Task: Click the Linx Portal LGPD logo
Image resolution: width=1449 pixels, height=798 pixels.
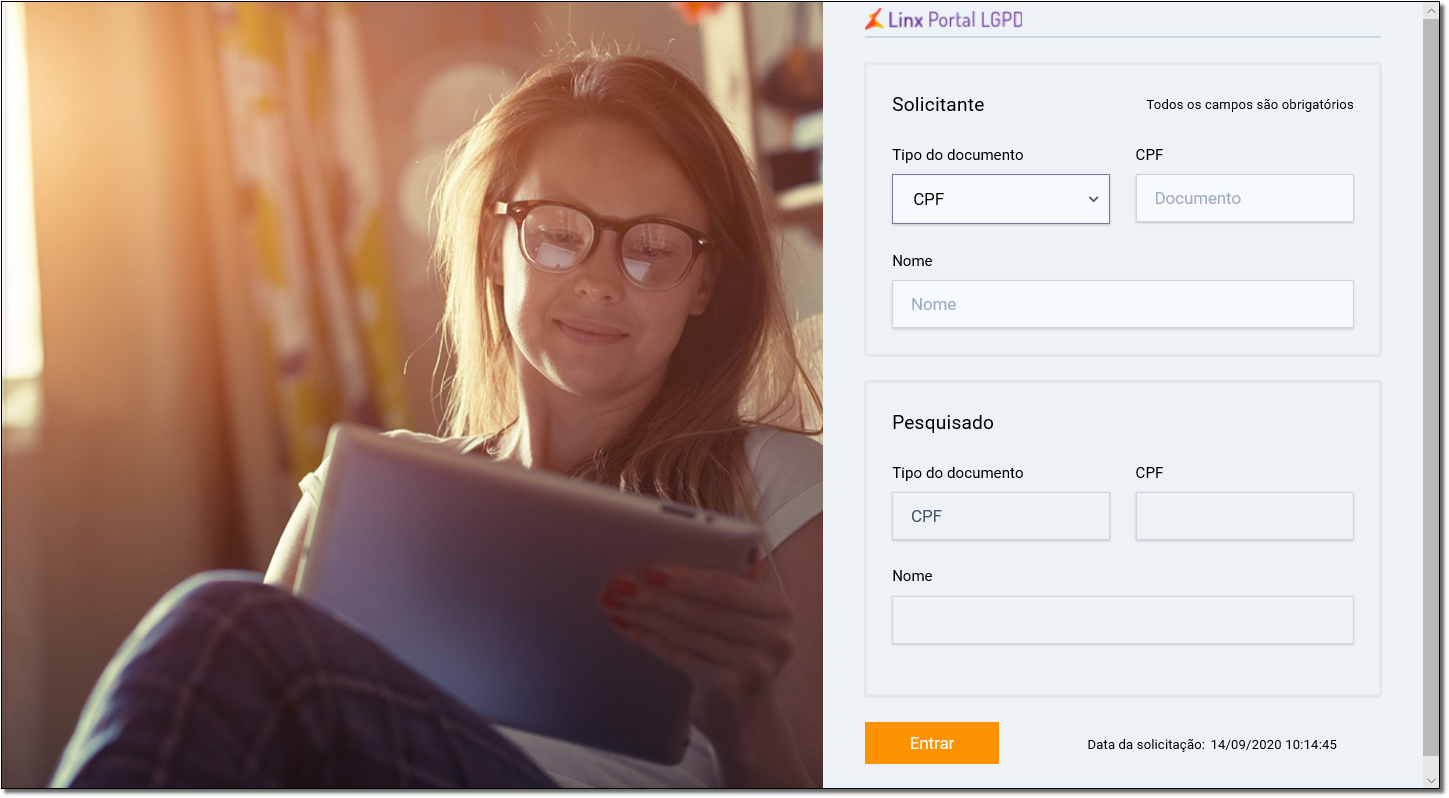Action: 943,19
